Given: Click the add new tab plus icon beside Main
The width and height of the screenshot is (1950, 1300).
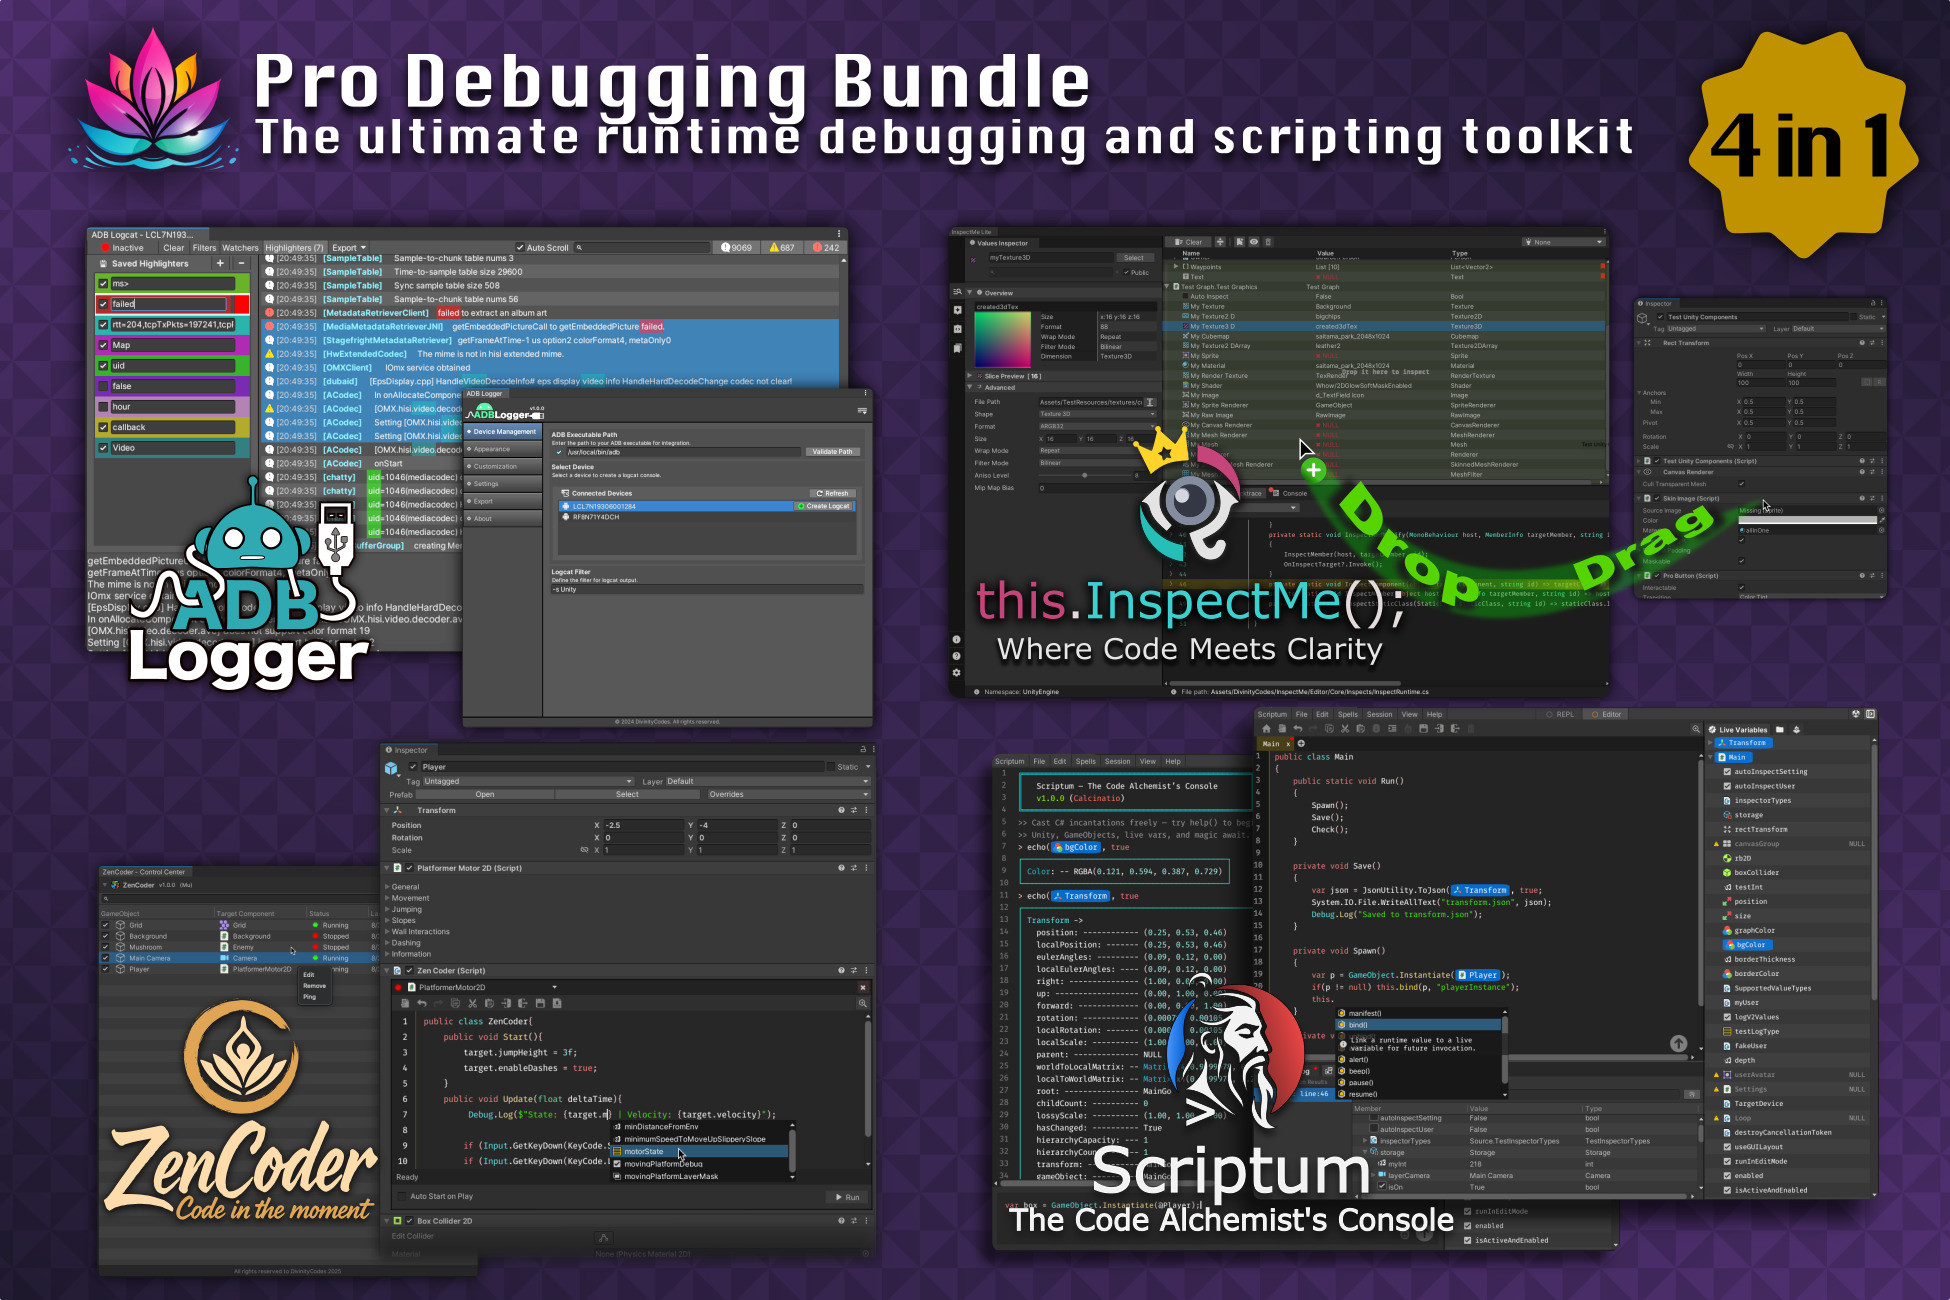Looking at the screenshot, I should point(1301,743).
